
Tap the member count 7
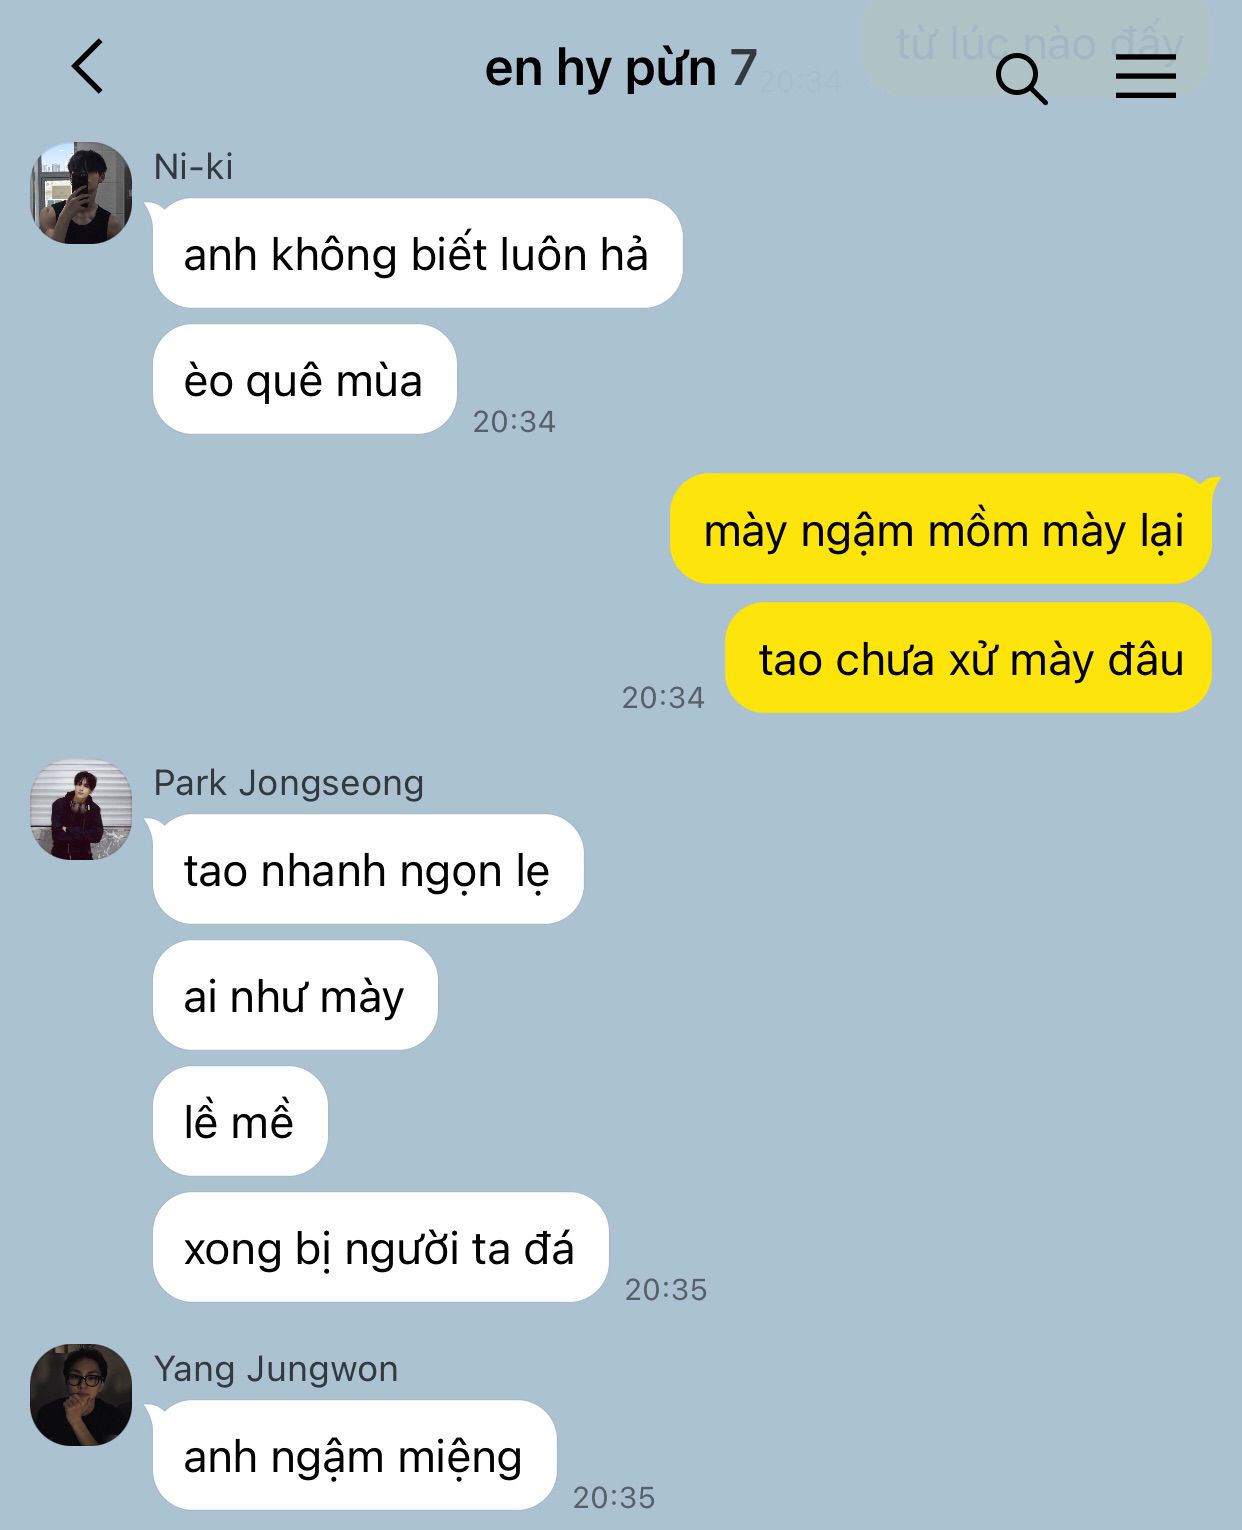tap(743, 68)
